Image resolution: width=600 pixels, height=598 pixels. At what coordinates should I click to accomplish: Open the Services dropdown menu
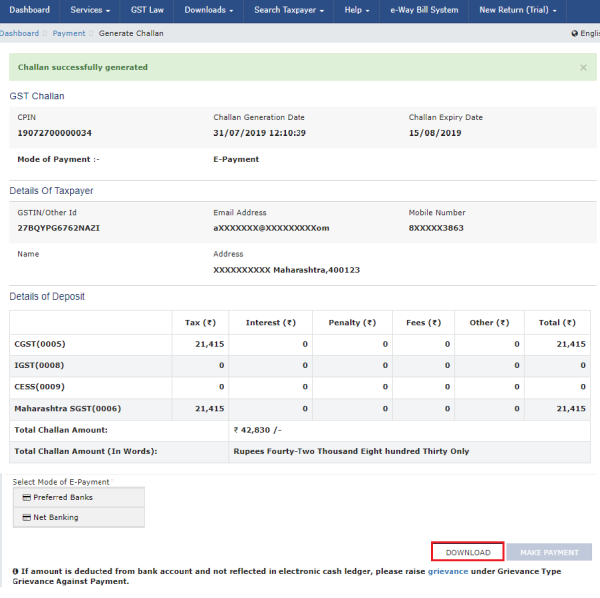91,10
